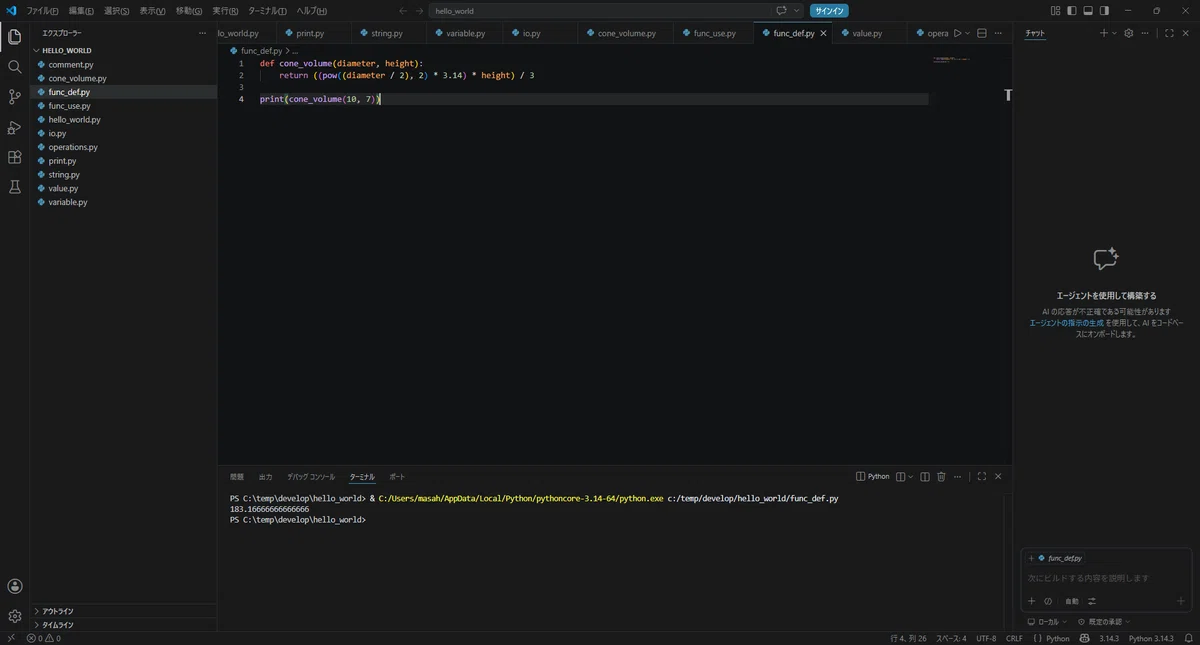Open editor more actions ellipsis
The height and width of the screenshot is (645, 1200).
coord(998,33)
